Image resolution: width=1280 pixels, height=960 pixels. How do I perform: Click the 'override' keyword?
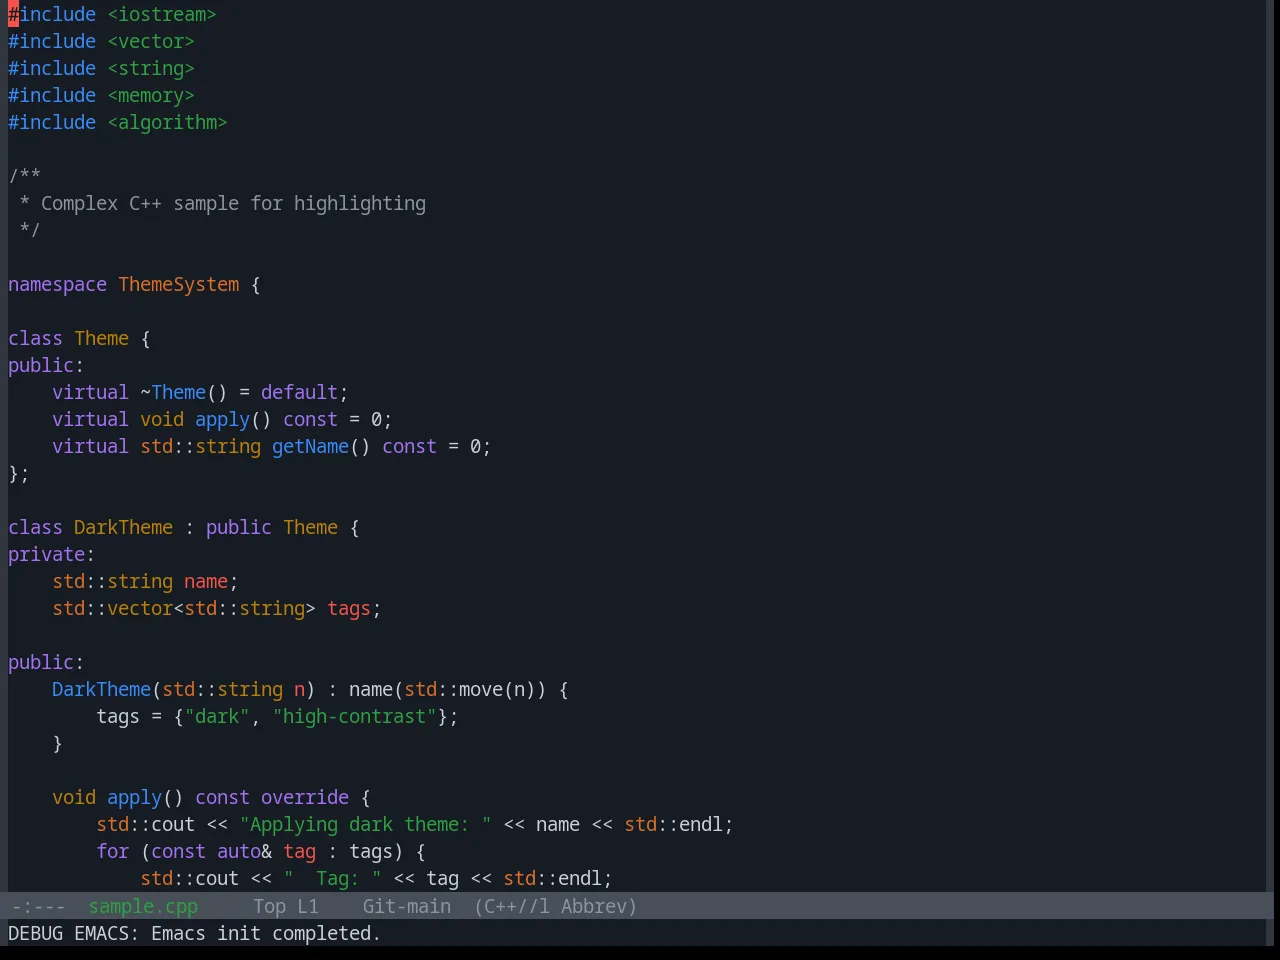[305, 797]
